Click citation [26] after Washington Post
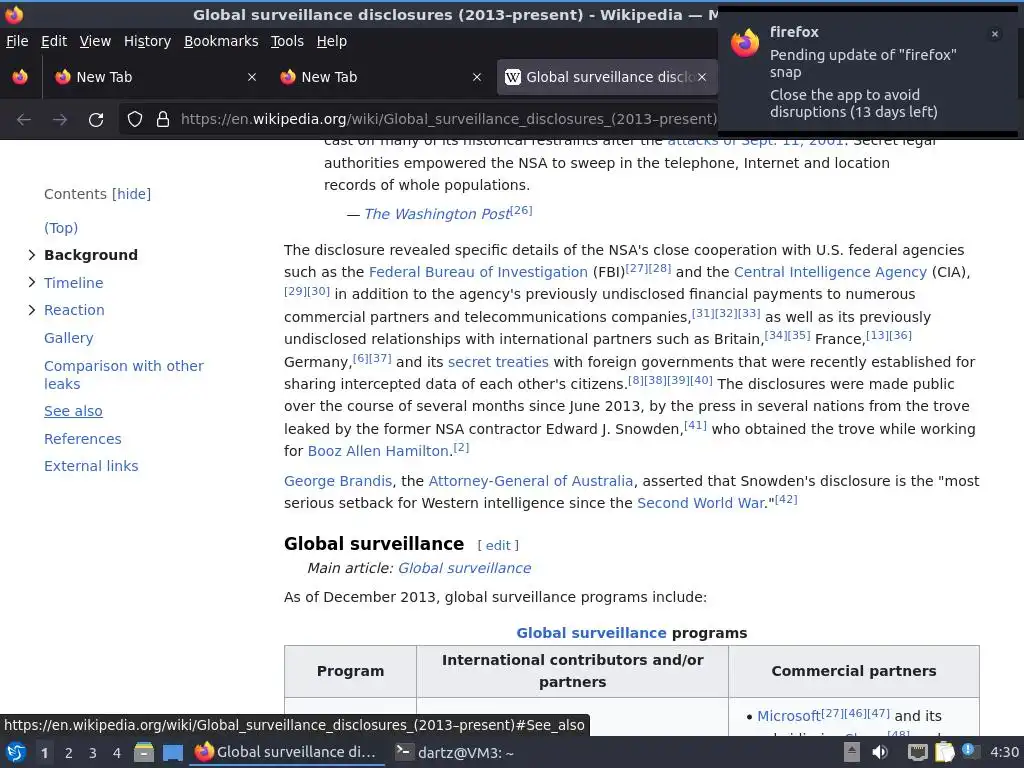This screenshot has width=1024, height=768. (x=521, y=210)
